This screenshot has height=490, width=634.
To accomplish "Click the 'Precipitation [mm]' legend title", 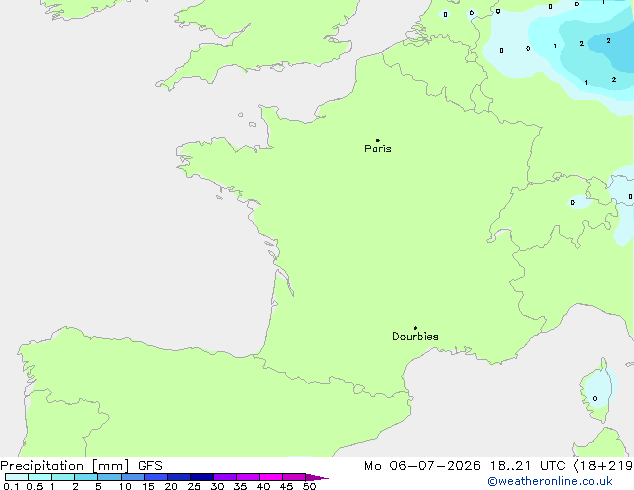I will (x=65, y=466).
